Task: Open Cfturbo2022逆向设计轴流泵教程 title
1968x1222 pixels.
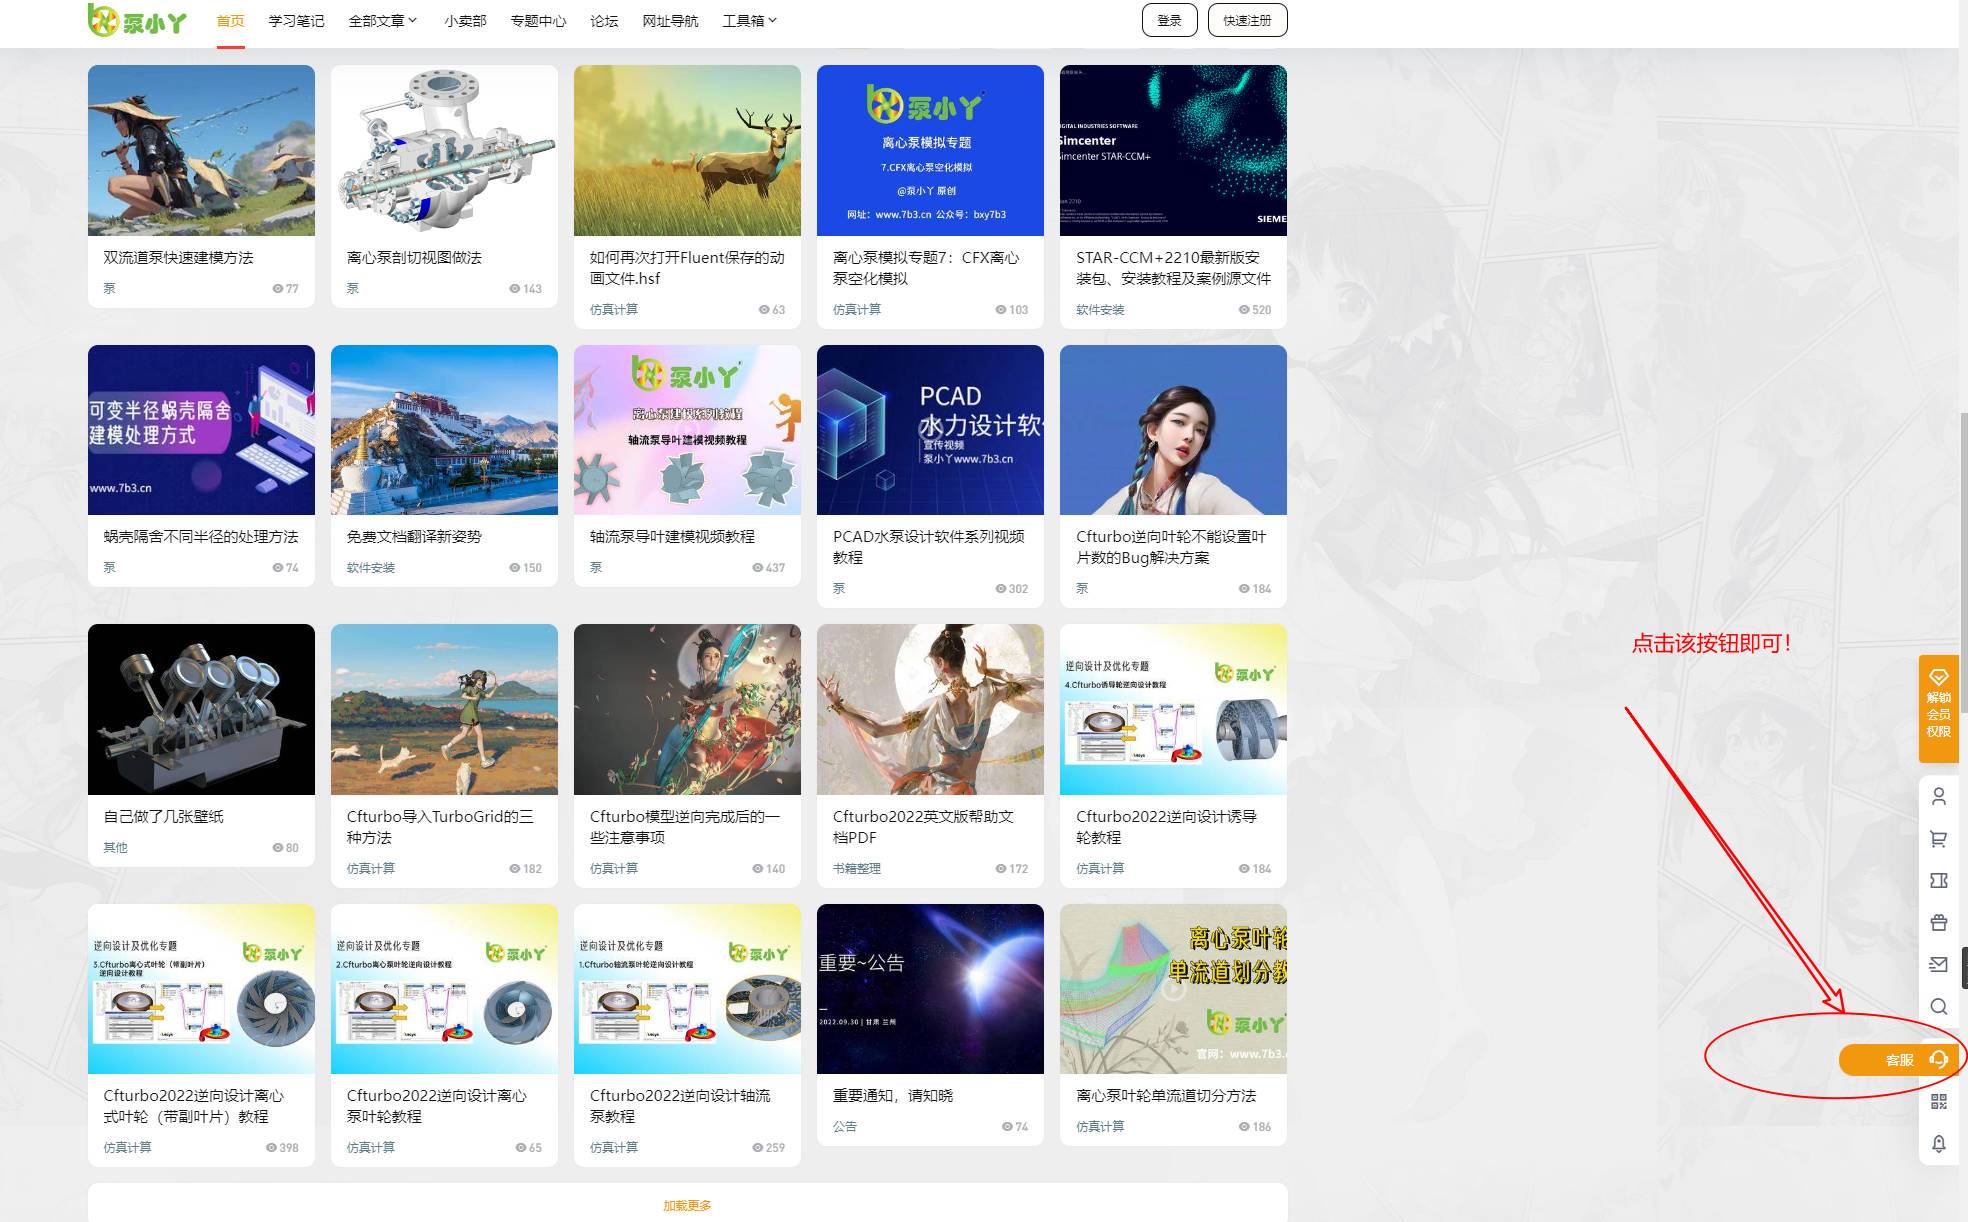Action: [680, 1106]
